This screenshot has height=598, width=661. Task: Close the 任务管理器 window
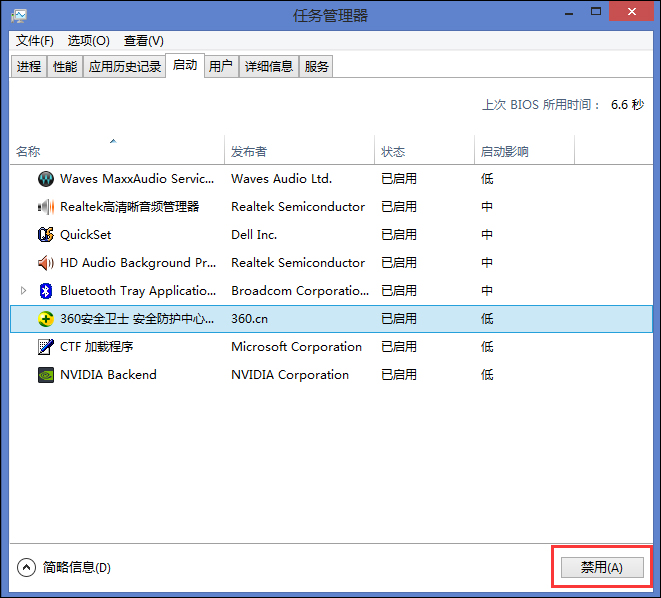click(x=631, y=12)
